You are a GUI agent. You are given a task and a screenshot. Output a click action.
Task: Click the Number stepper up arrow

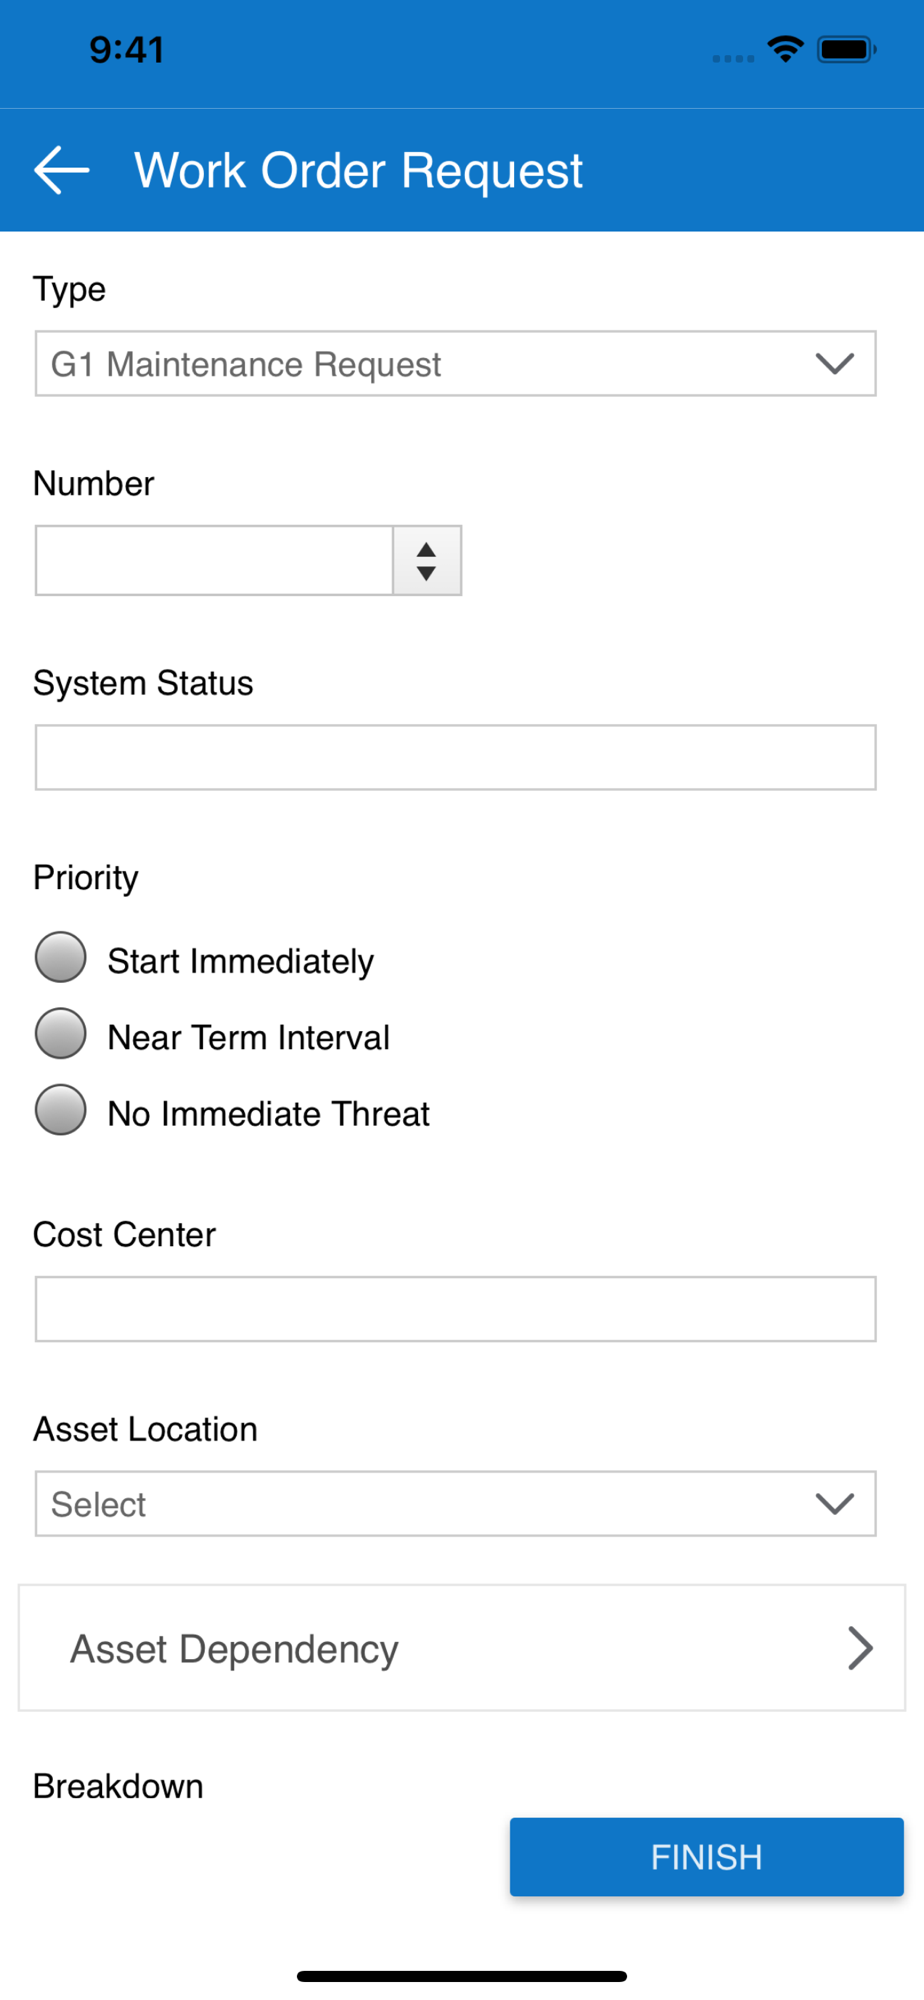click(x=426, y=549)
